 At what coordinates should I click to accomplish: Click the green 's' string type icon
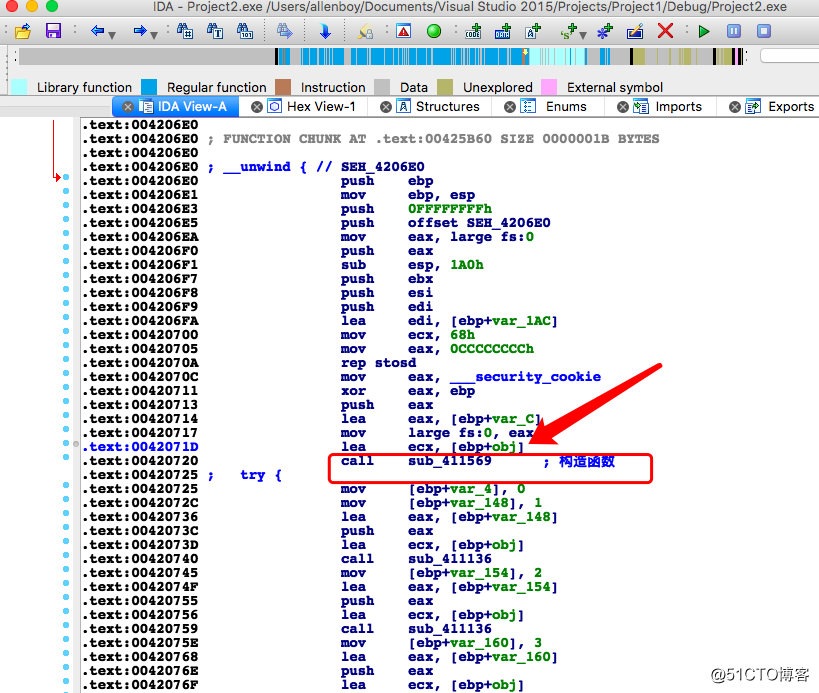tap(569, 31)
